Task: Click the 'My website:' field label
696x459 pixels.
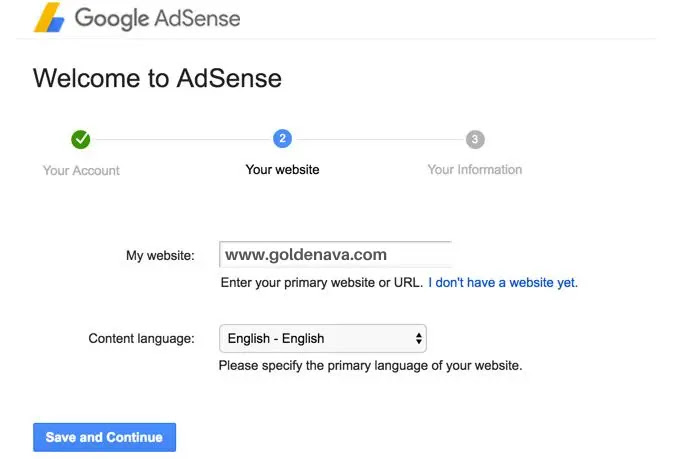Action: pos(160,256)
